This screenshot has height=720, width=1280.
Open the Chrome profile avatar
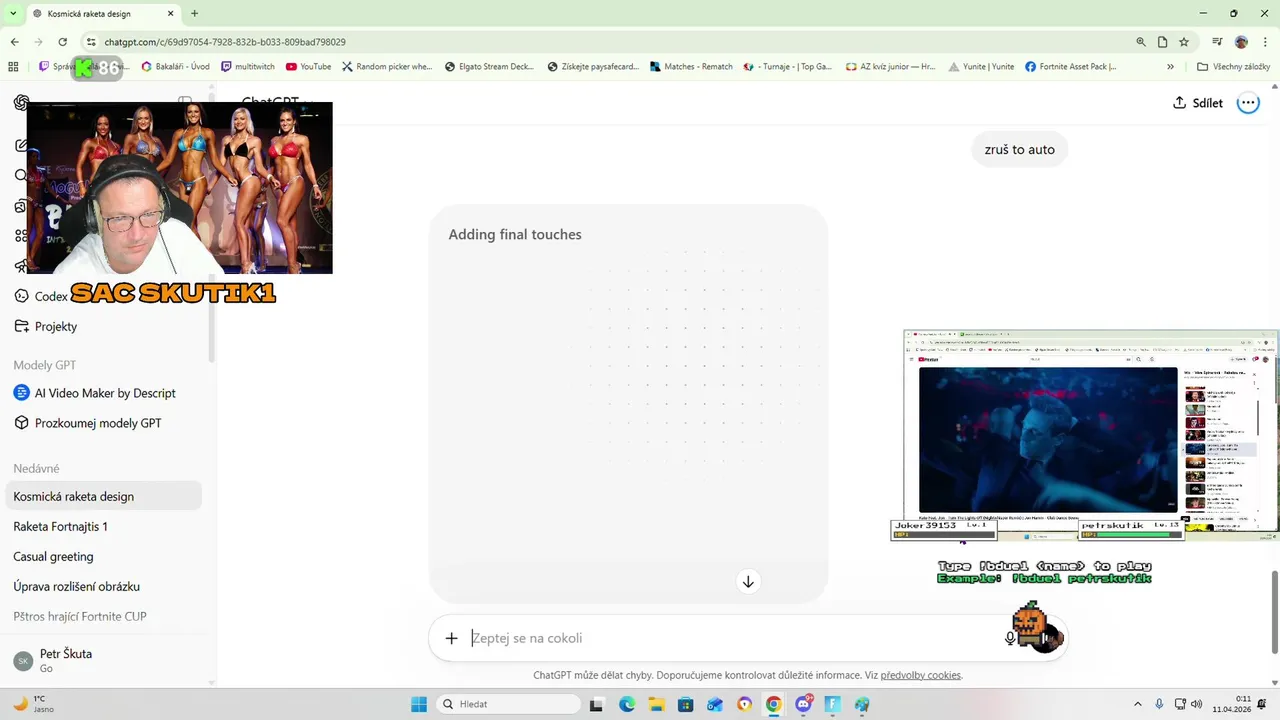pos(1241,42)
